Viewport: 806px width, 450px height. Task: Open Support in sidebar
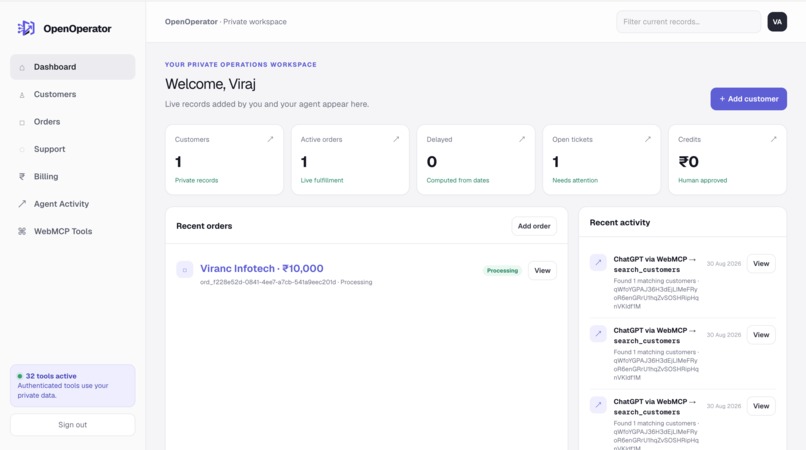coord(72,149)
